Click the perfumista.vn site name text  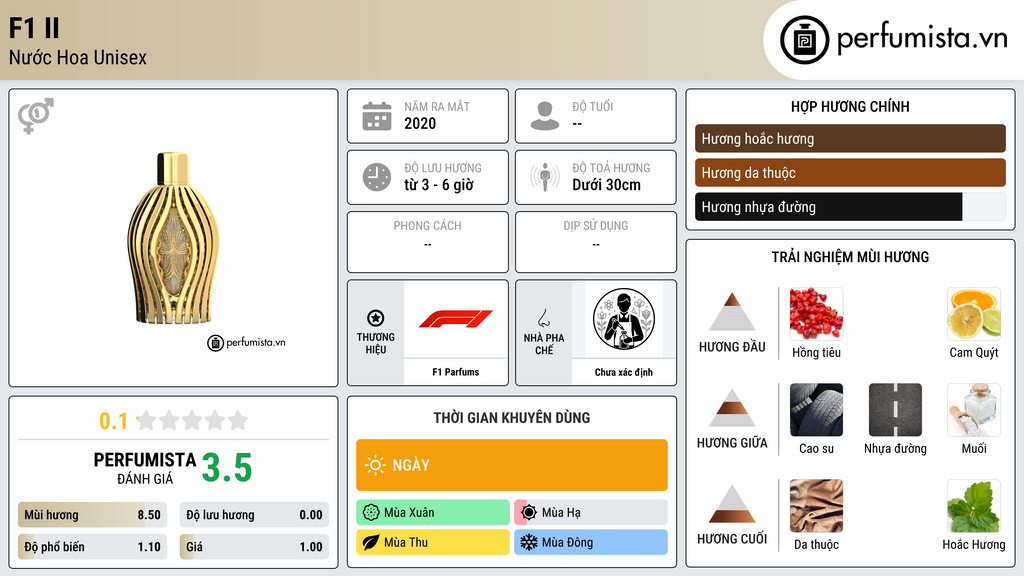tap(922, 39)
